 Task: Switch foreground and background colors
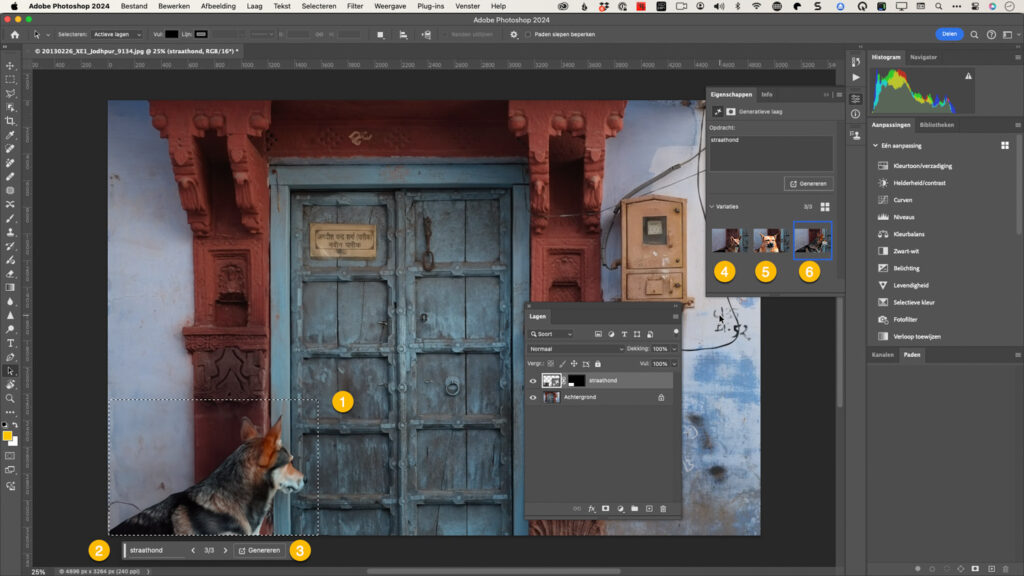[15, 424]
